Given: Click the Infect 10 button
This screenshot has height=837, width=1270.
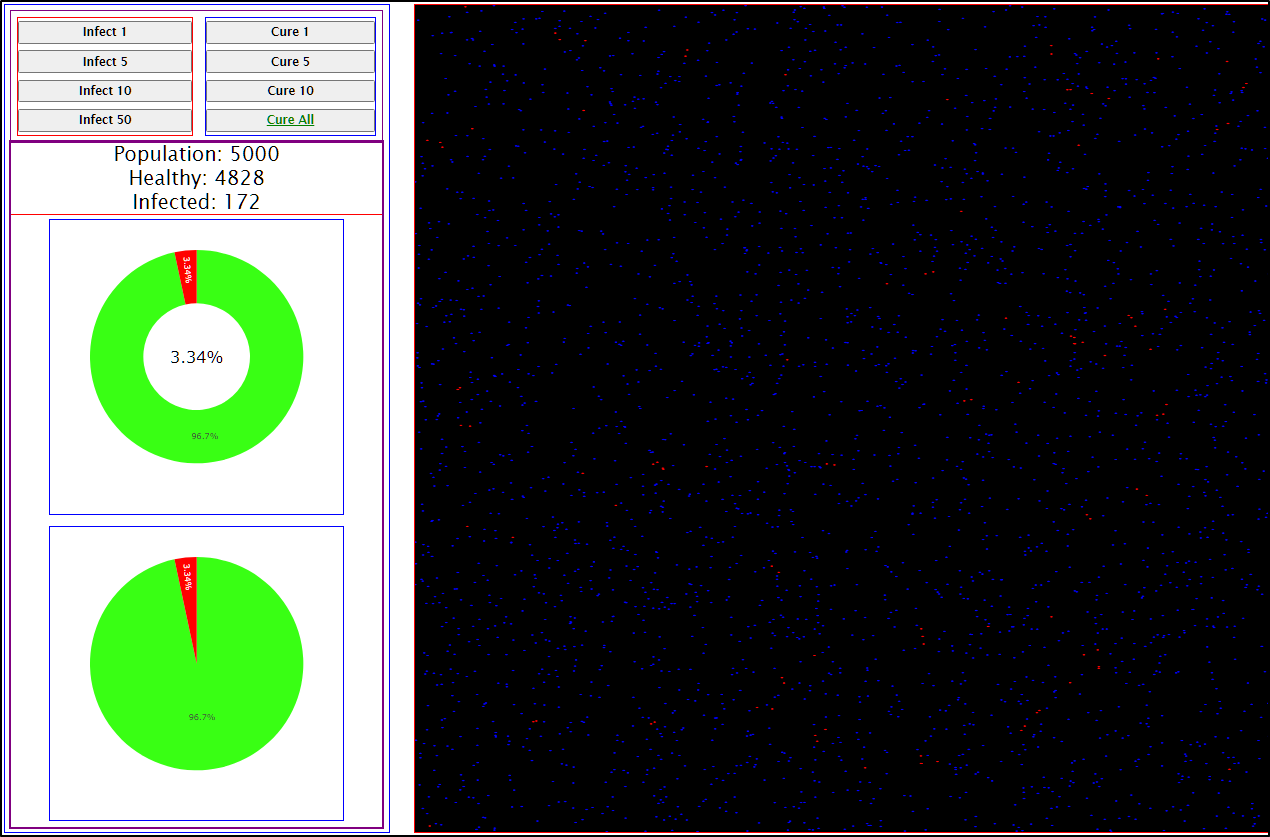Looking at the screenshot, I should click(x=104, y=90).
